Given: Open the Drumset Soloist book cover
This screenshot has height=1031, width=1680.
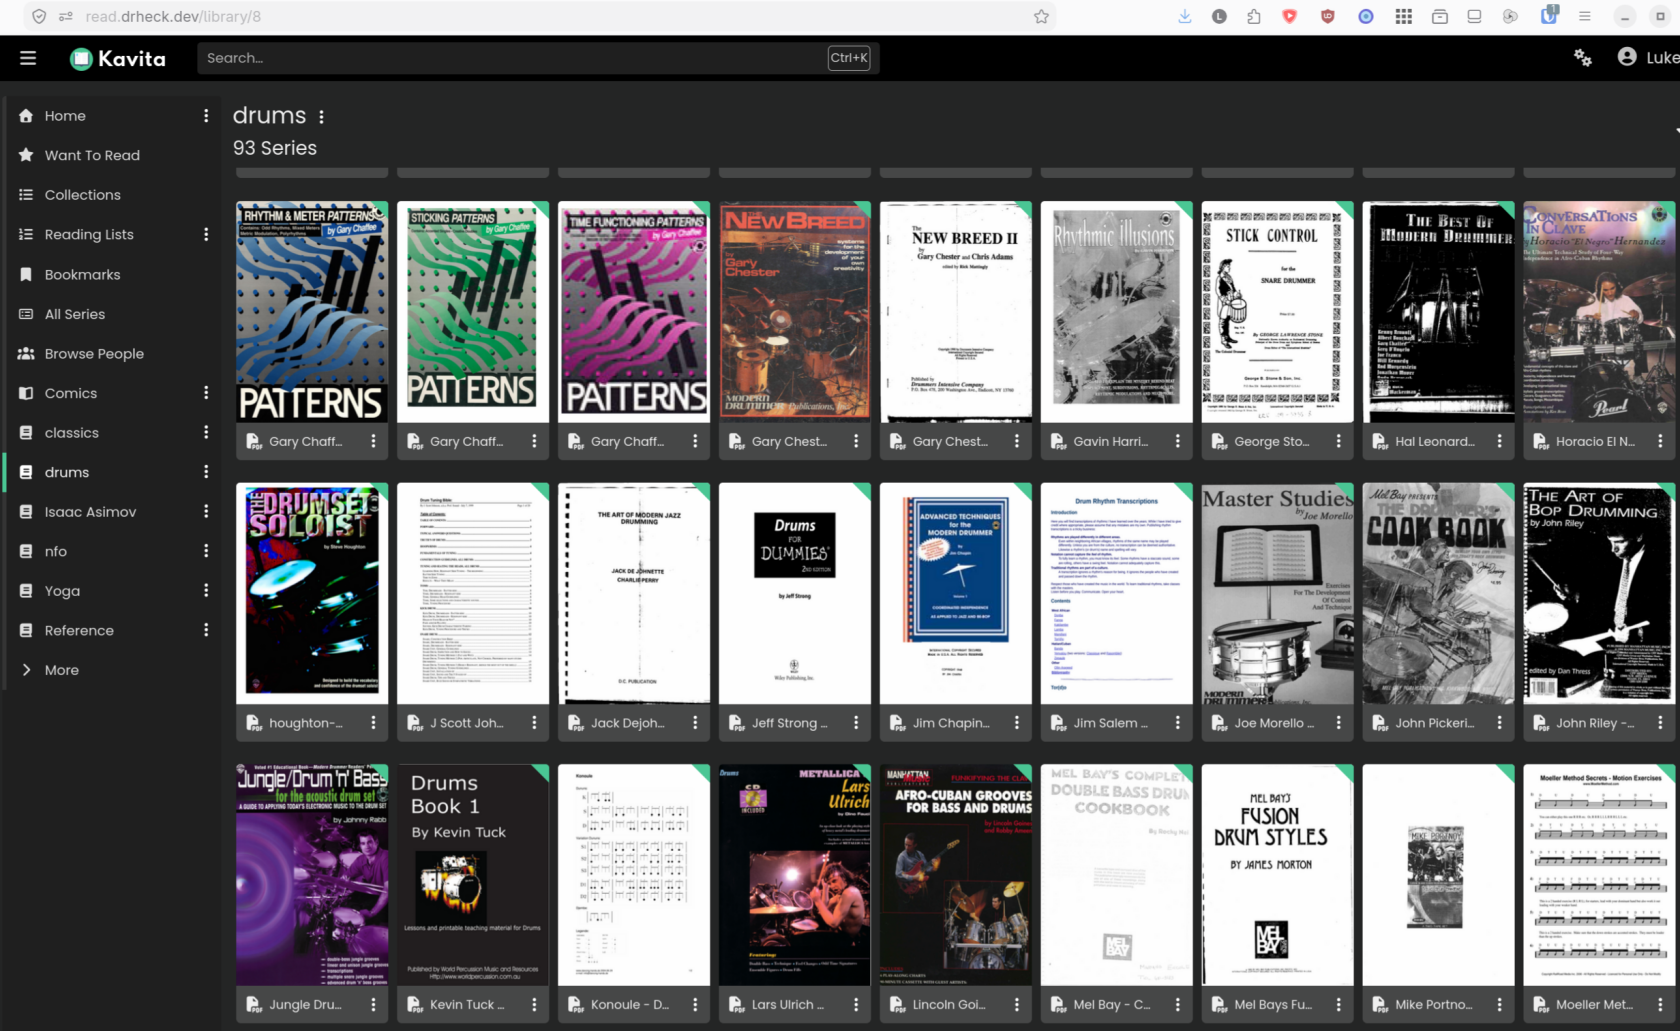Looking at the screenshot, I should pos(312,594).
